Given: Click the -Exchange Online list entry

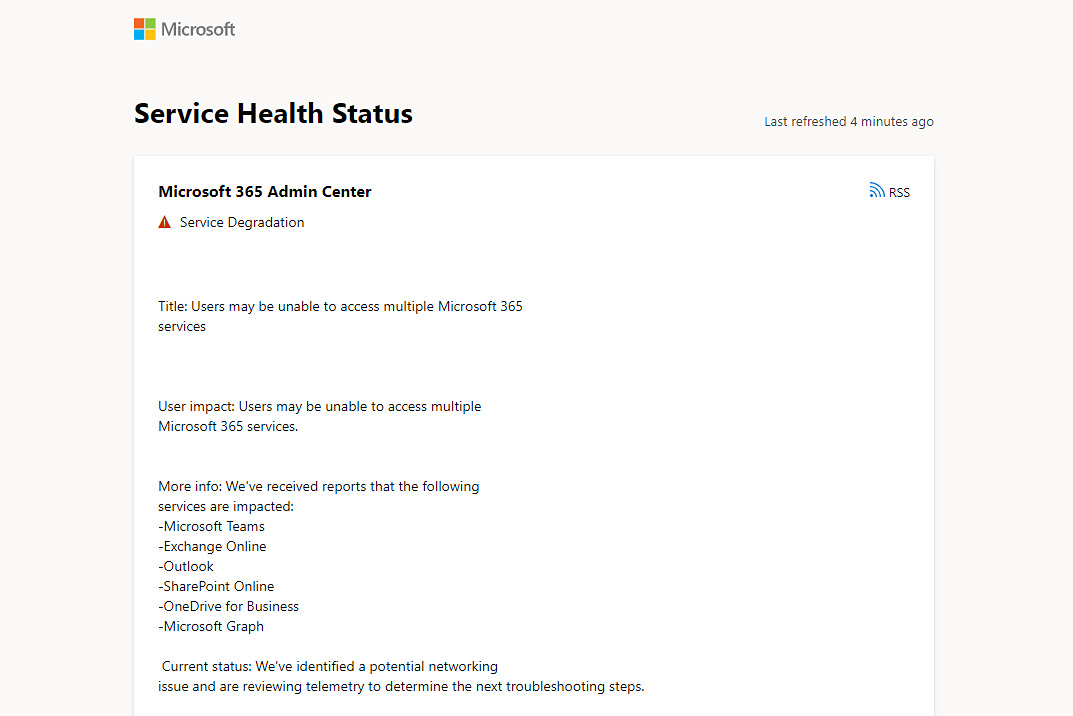Looking at the screenshot, I should [x=212, y=546].
